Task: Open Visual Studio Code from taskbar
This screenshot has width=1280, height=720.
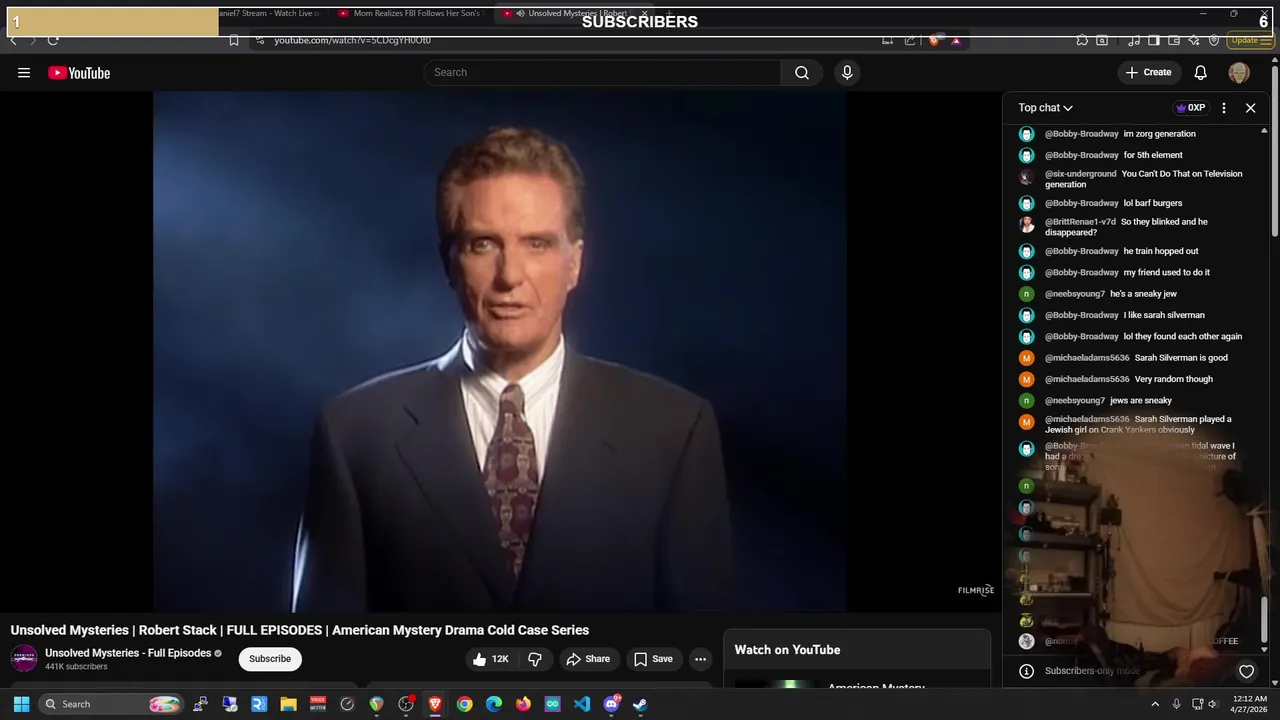Action: point(582,704)
